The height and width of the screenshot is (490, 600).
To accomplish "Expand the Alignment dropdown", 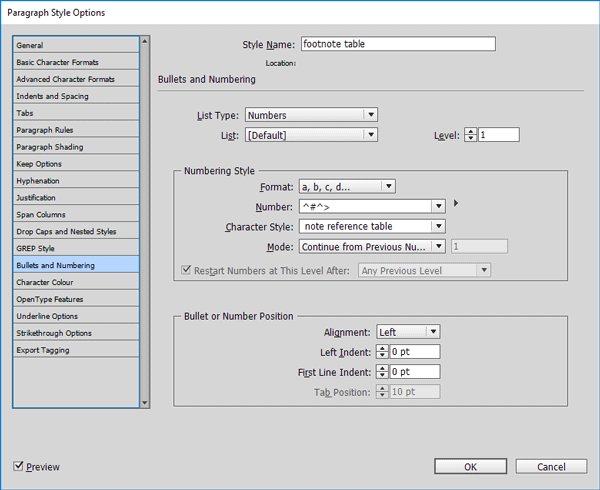I will coord(408,332).
